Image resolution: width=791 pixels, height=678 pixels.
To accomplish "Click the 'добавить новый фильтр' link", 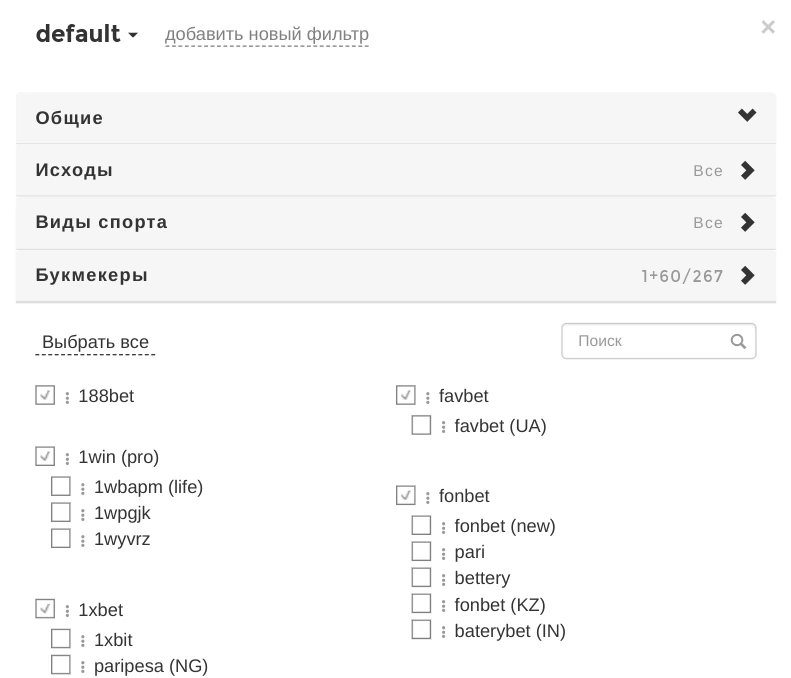I will point(267,35).
